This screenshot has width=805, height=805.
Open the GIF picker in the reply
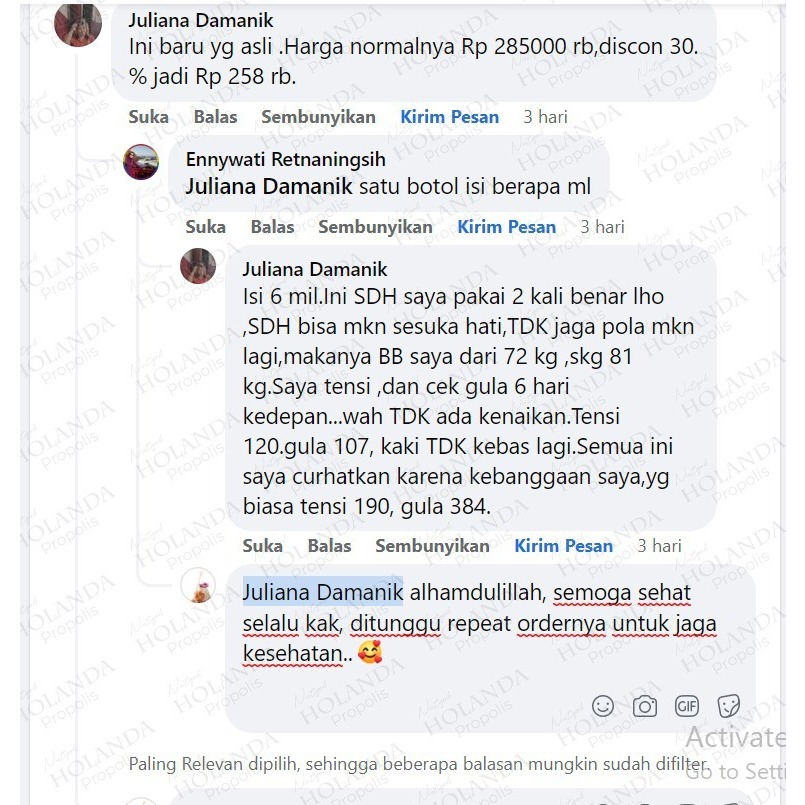pyautogui.click(x=686, y=706)
